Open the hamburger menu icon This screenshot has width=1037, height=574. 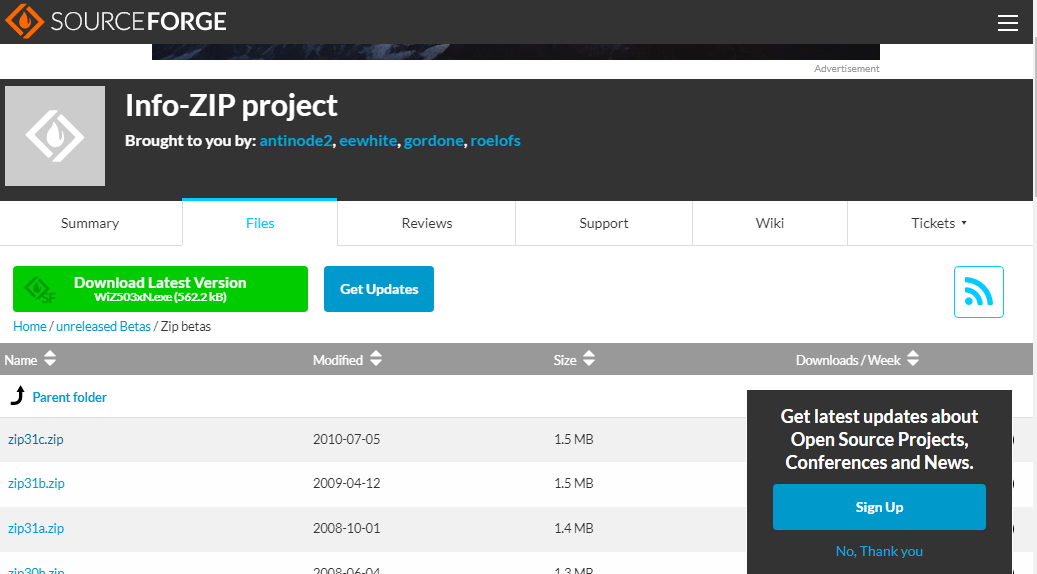tap(1007, 22)
